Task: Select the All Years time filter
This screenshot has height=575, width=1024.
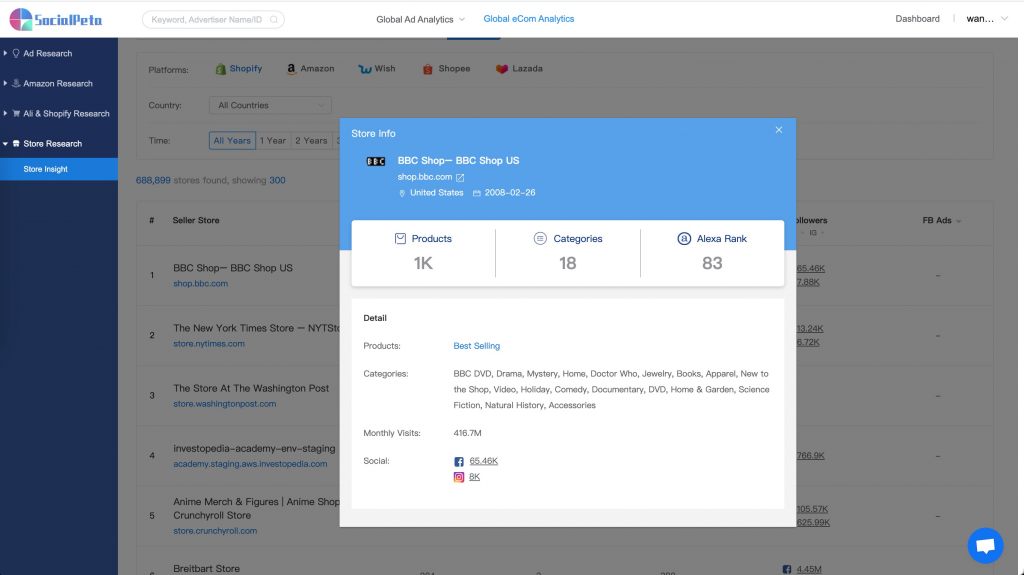Action: point(232,140)
